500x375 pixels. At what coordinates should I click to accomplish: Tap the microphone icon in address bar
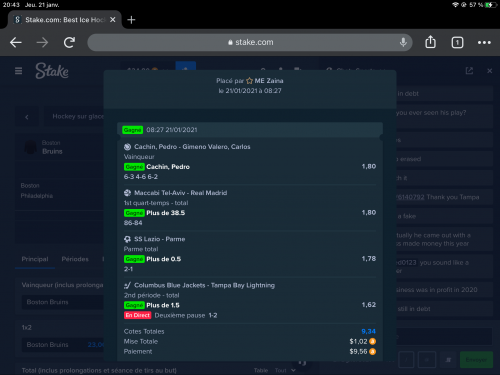click(403, 42)
